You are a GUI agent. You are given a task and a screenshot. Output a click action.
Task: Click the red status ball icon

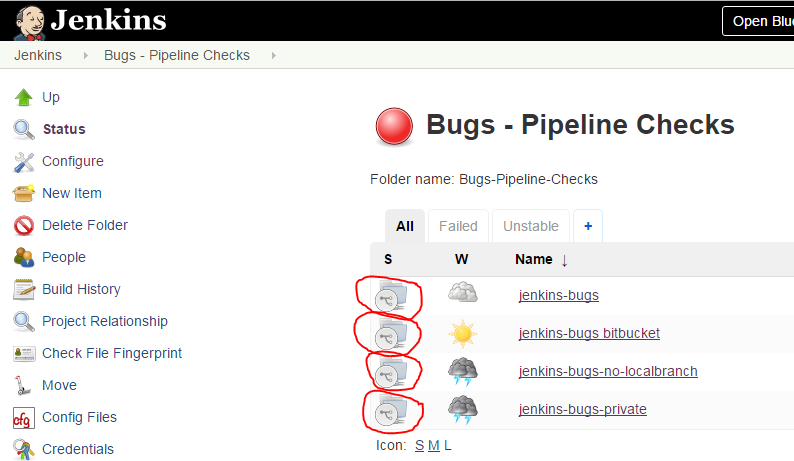[x=394, y=126]
